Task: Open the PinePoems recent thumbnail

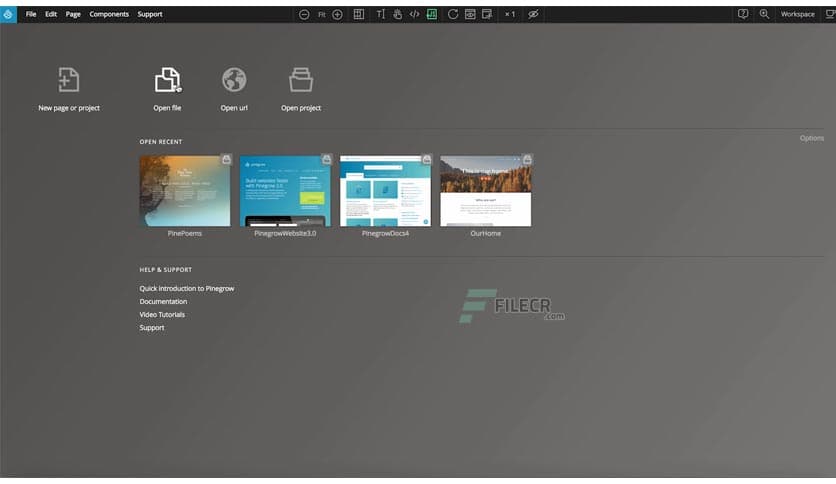Action: (x=185, y=191)
